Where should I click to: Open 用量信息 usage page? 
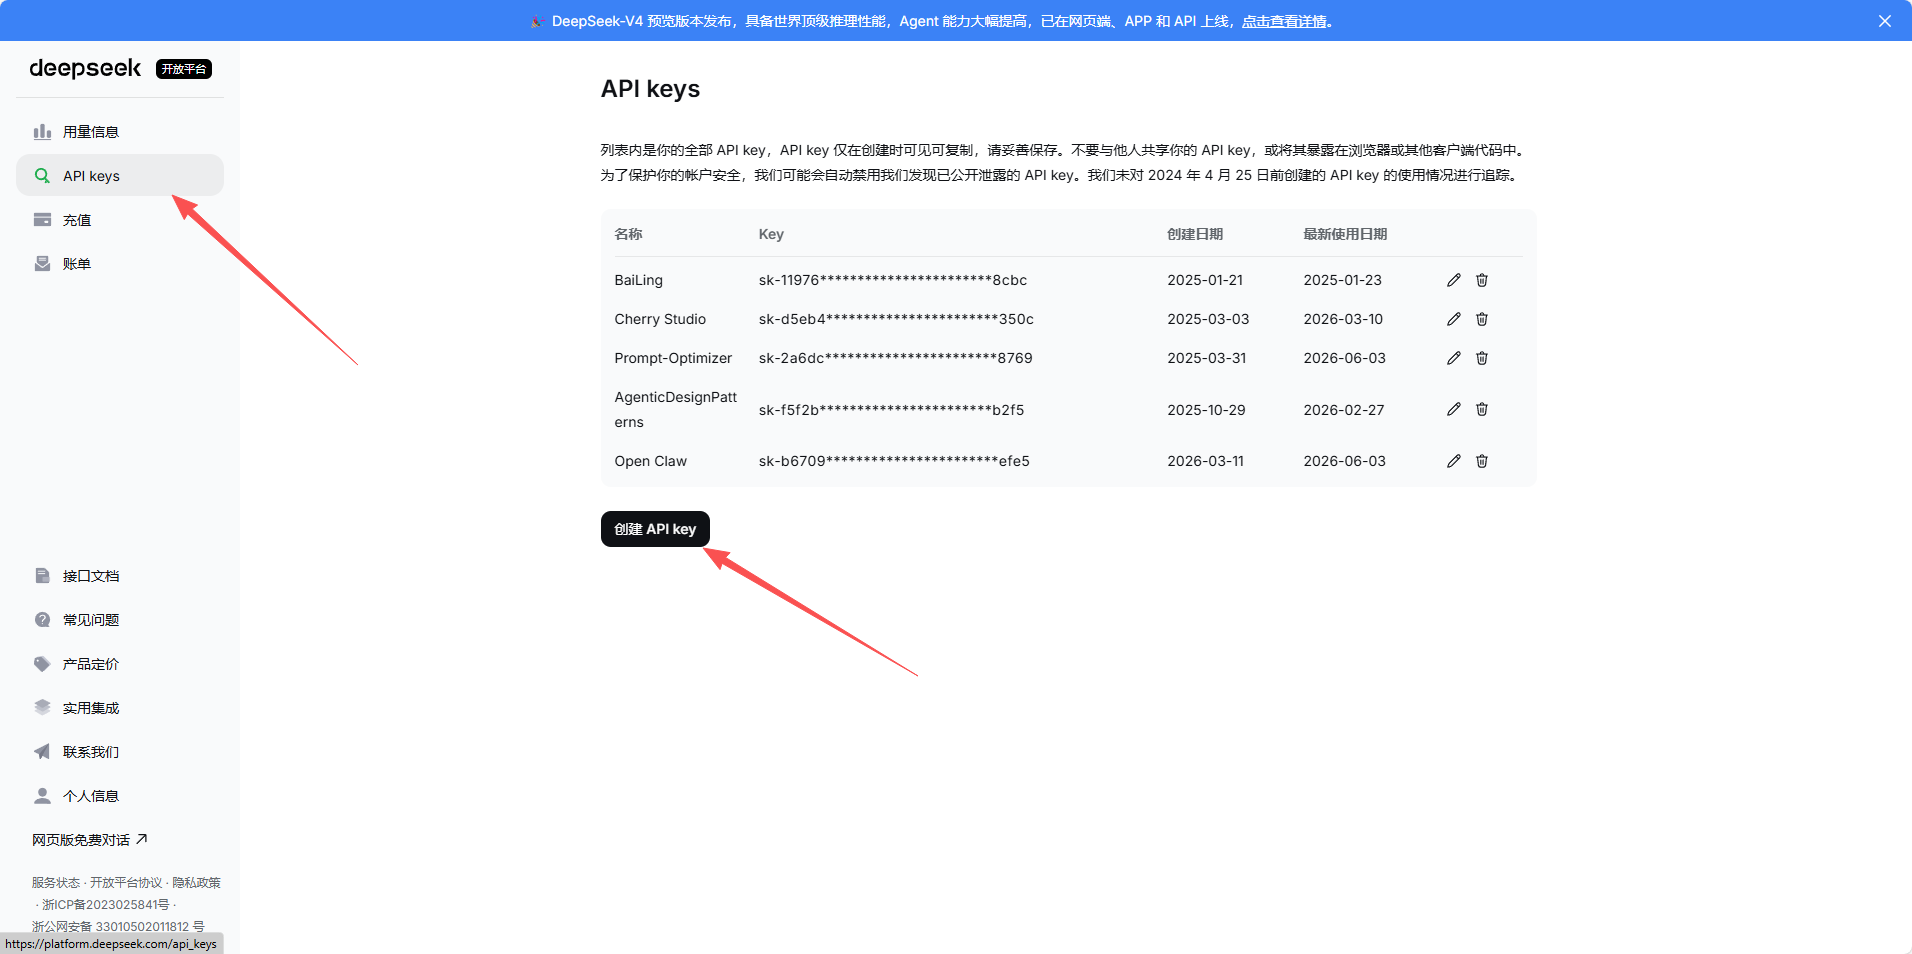120,132
